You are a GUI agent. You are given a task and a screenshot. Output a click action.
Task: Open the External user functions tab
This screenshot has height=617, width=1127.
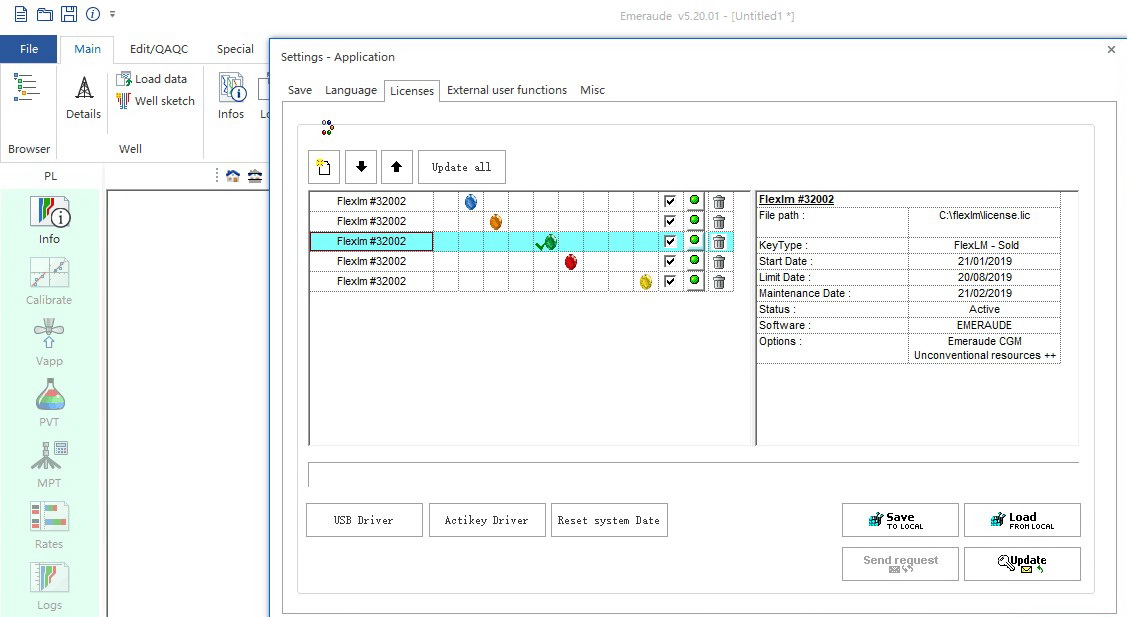tap(506, 90)
